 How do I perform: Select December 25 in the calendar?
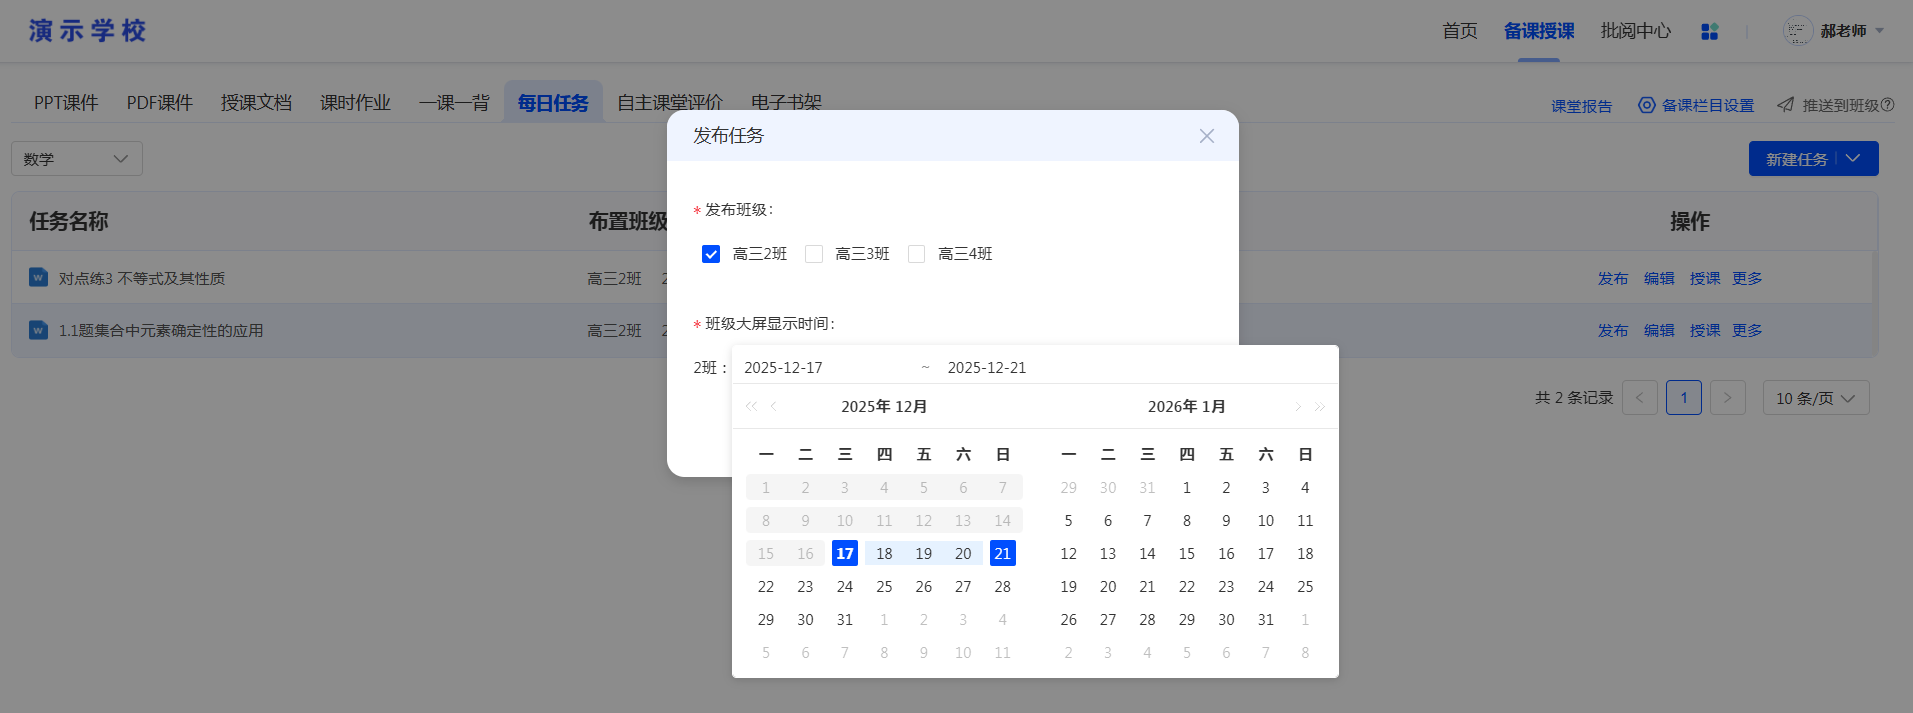click(x=884, y=587)
